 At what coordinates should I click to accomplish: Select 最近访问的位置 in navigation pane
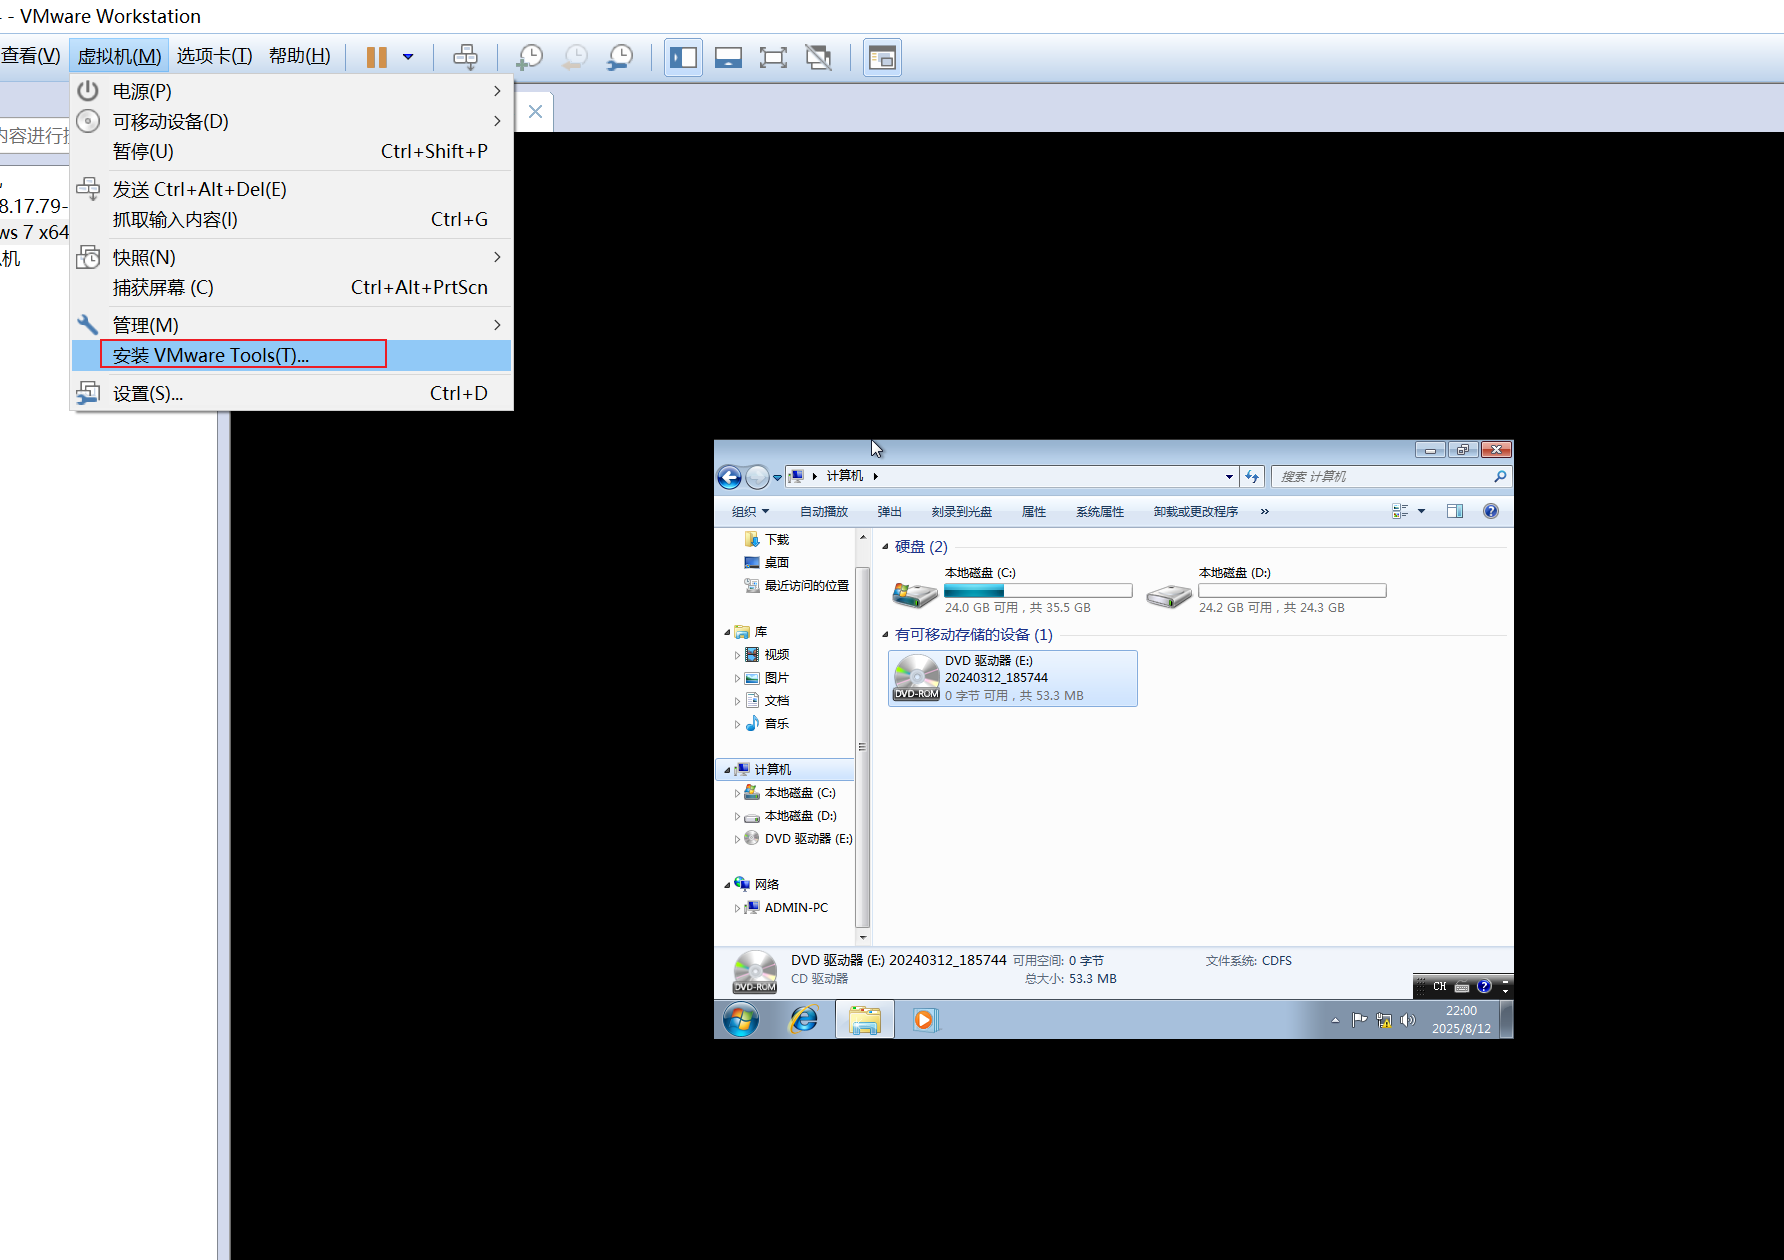coord(797,586)
